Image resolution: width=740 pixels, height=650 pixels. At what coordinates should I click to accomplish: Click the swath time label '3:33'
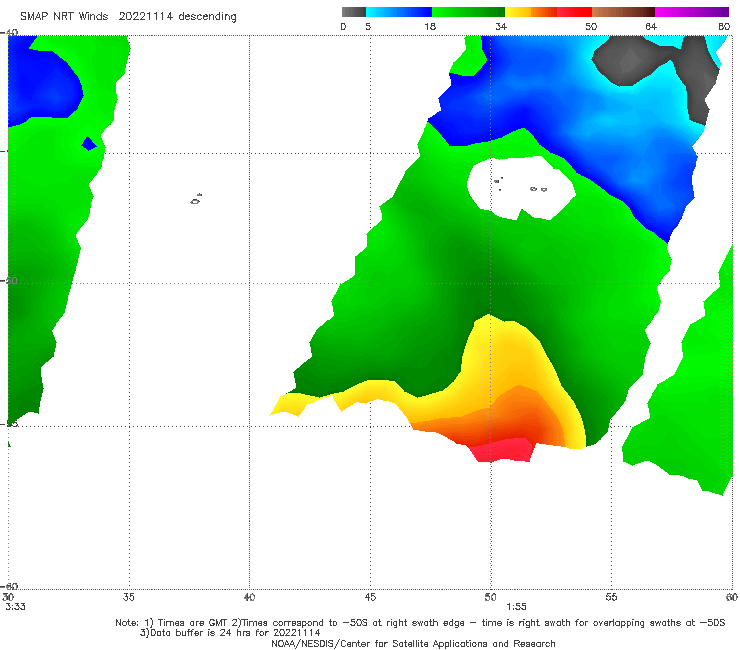click(16, 607)
